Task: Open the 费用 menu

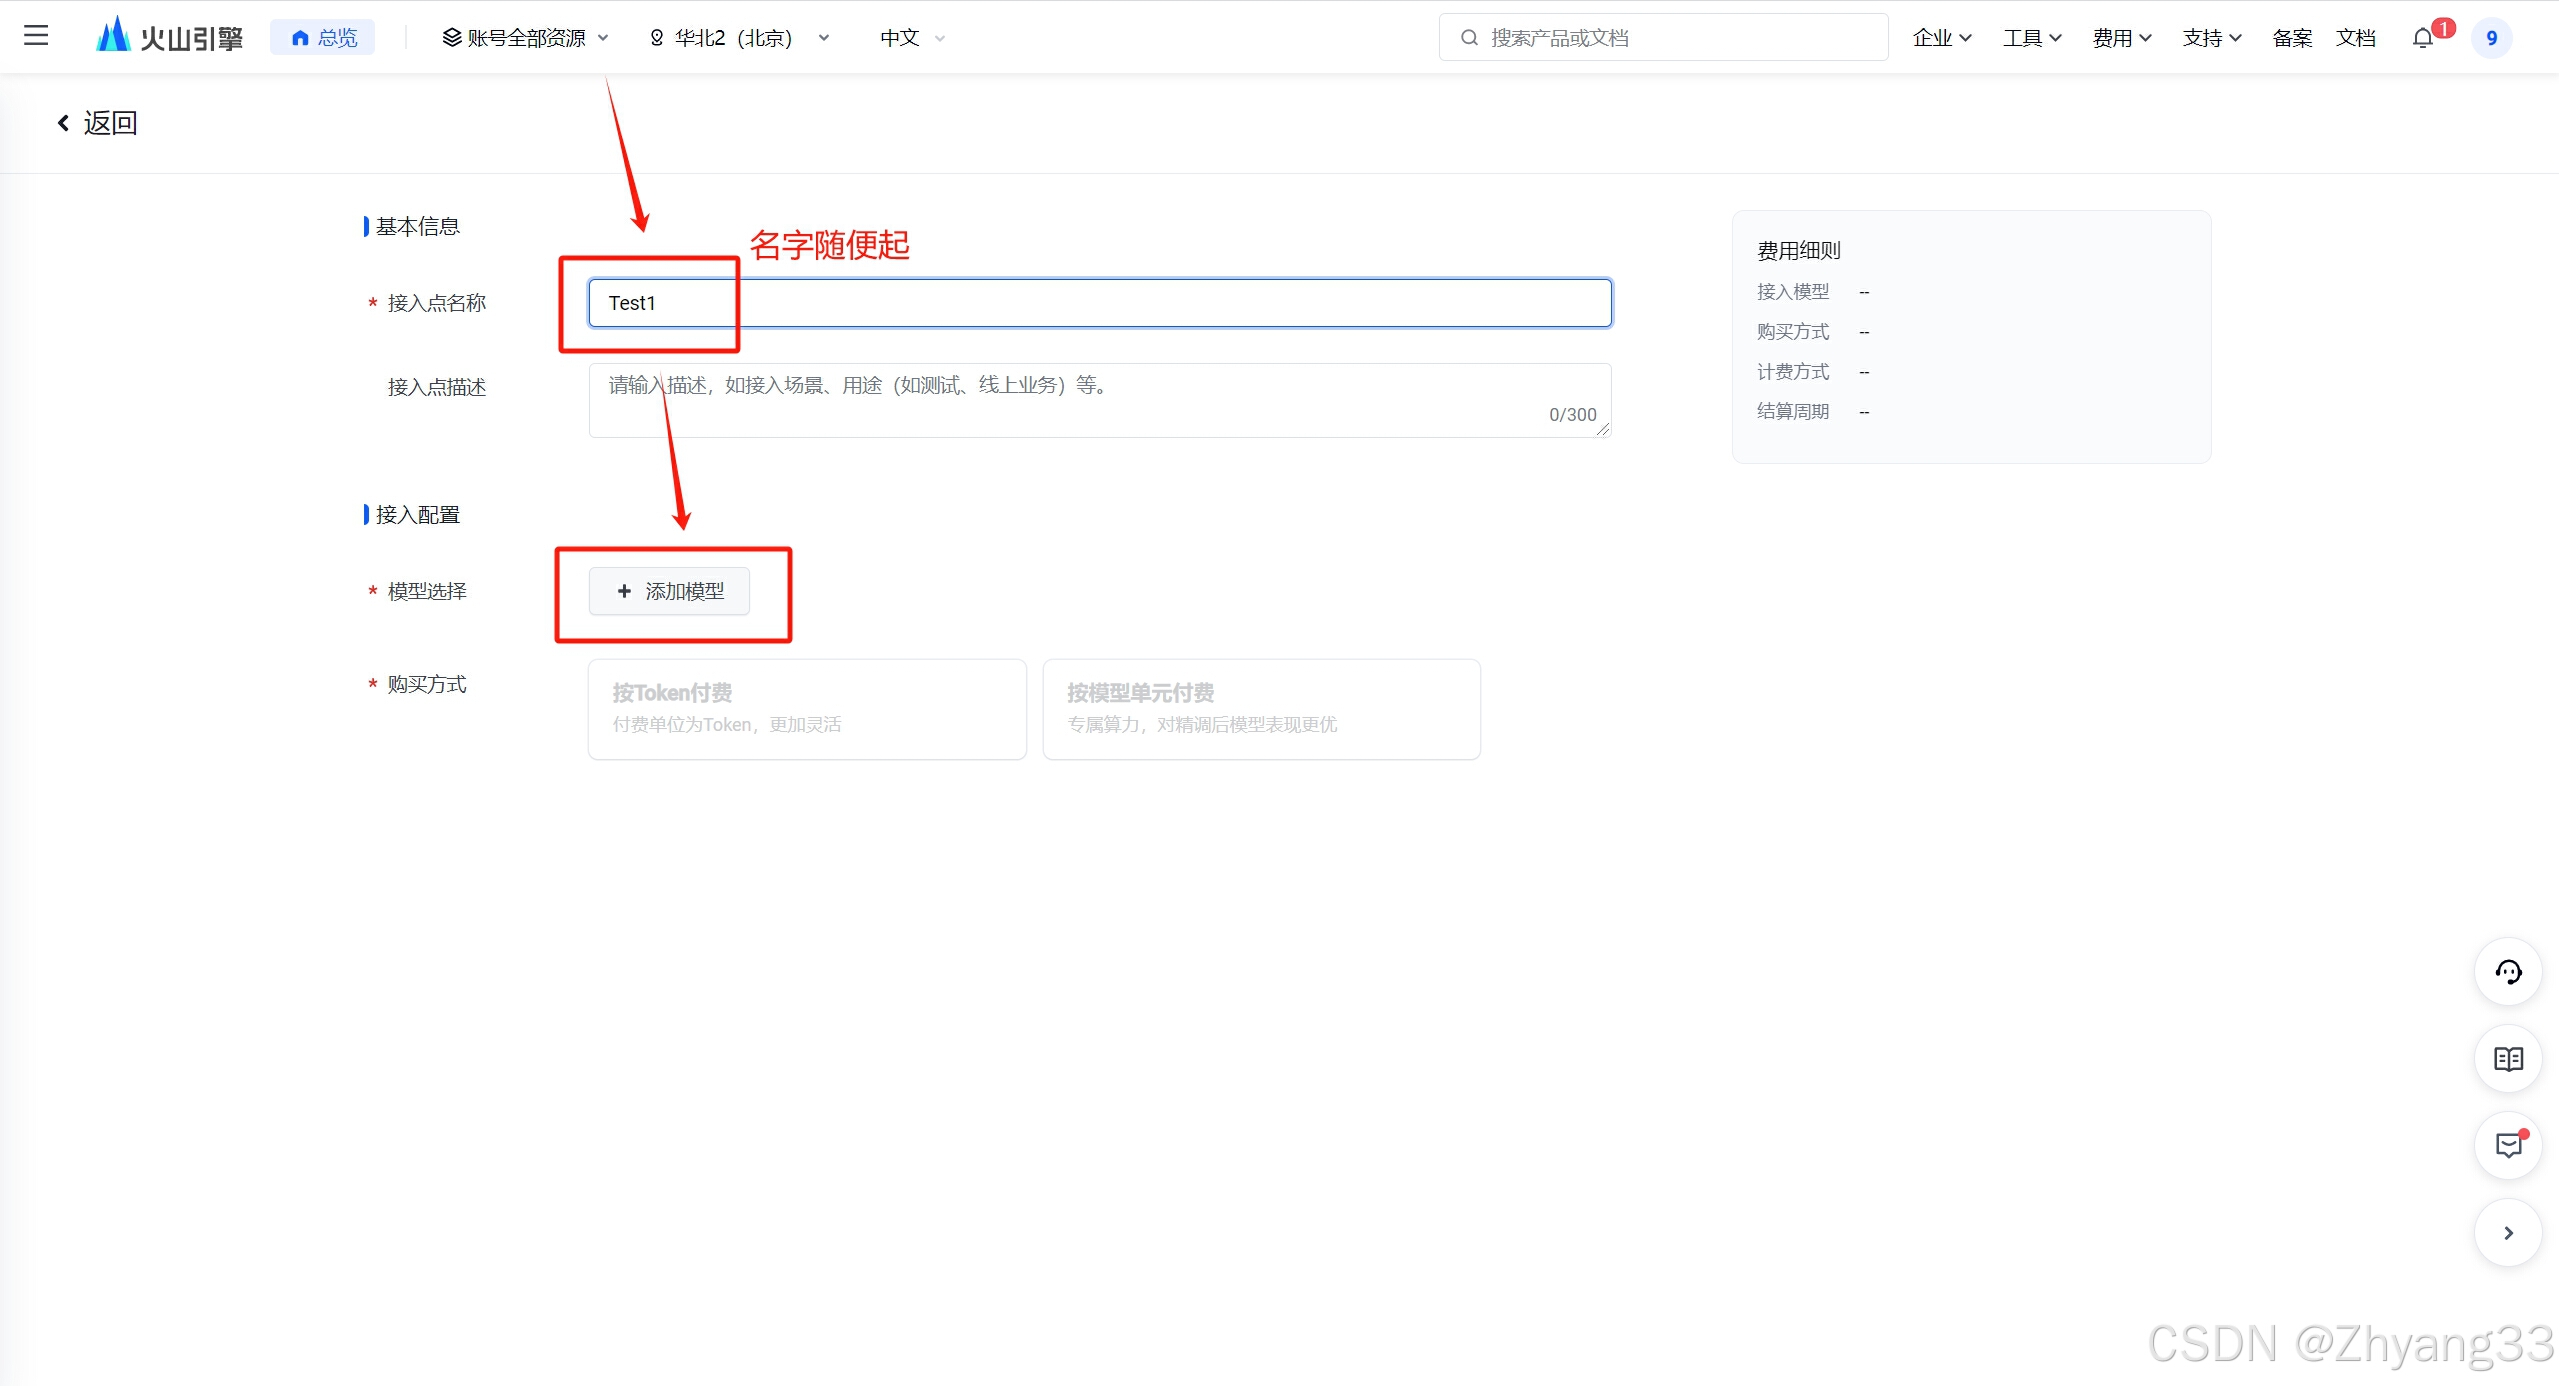Action: pos(2121,38)
